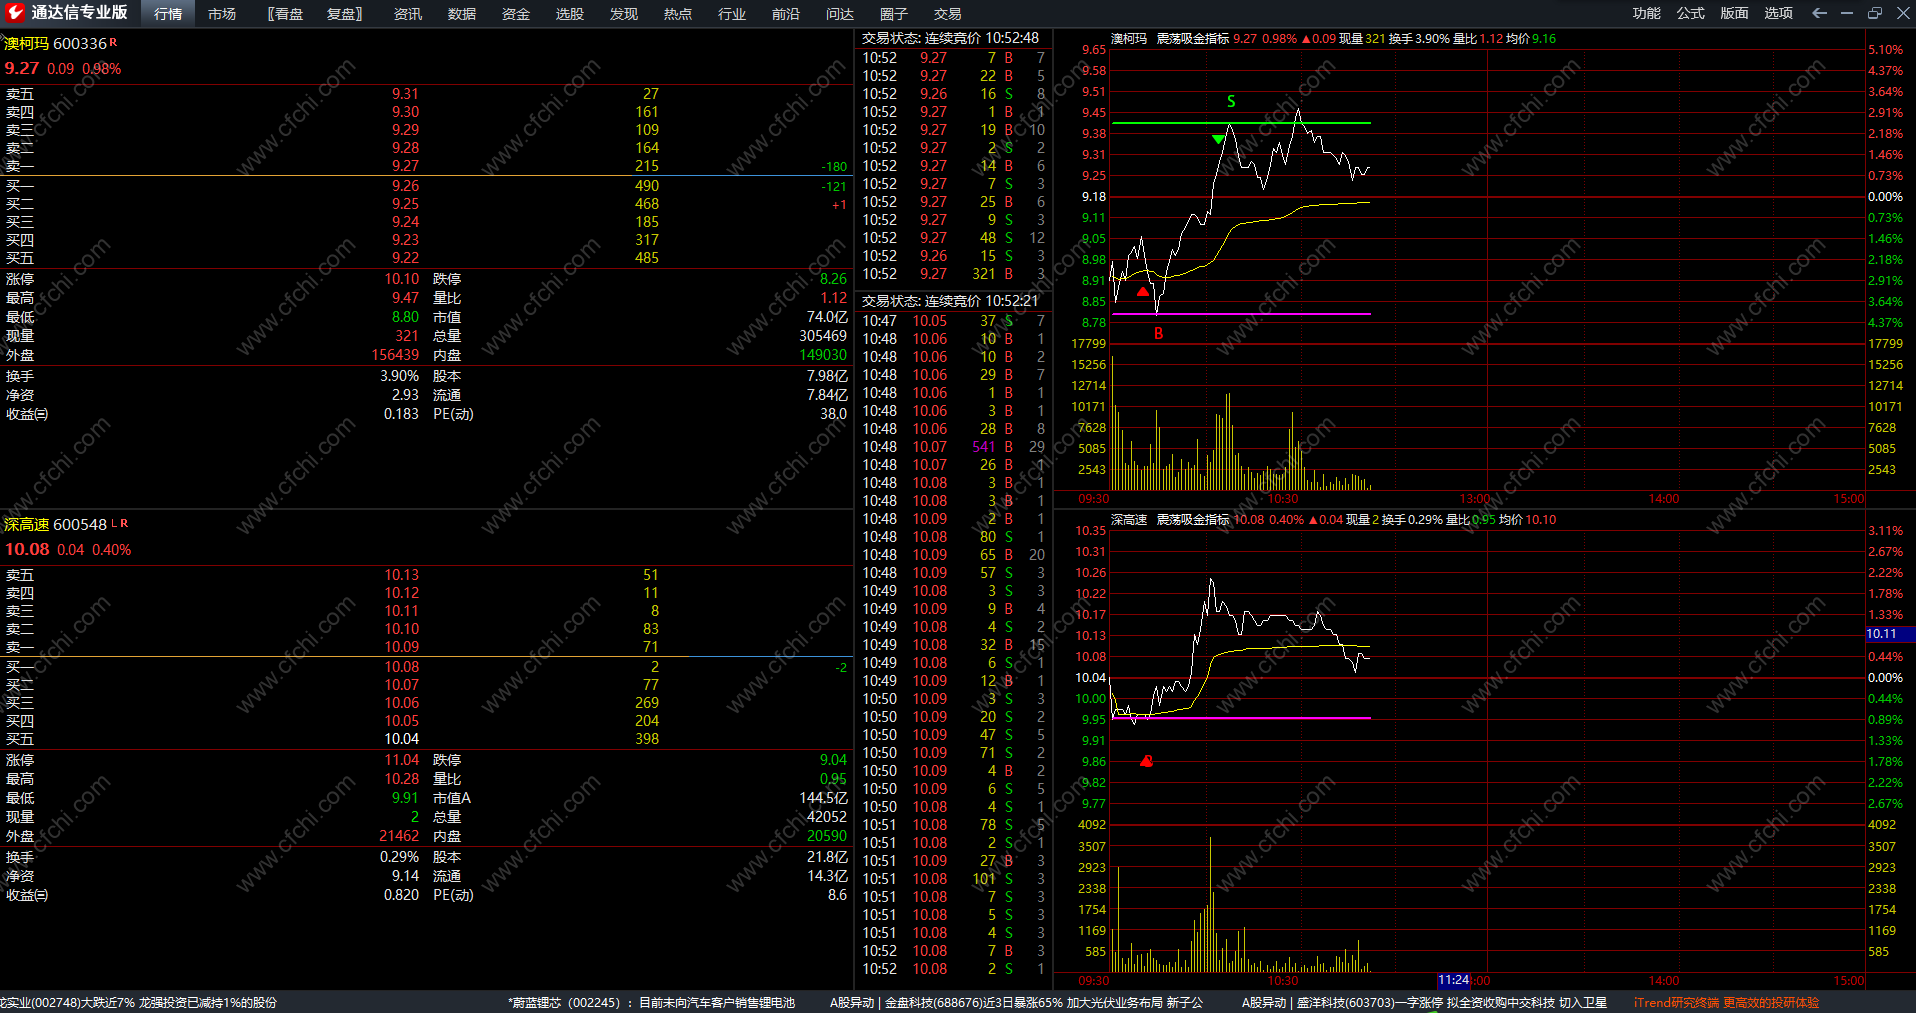
Task: Click the 震荡吸金指标 label on 澳柯玛 chart
Action: (x=1193, y=39)
